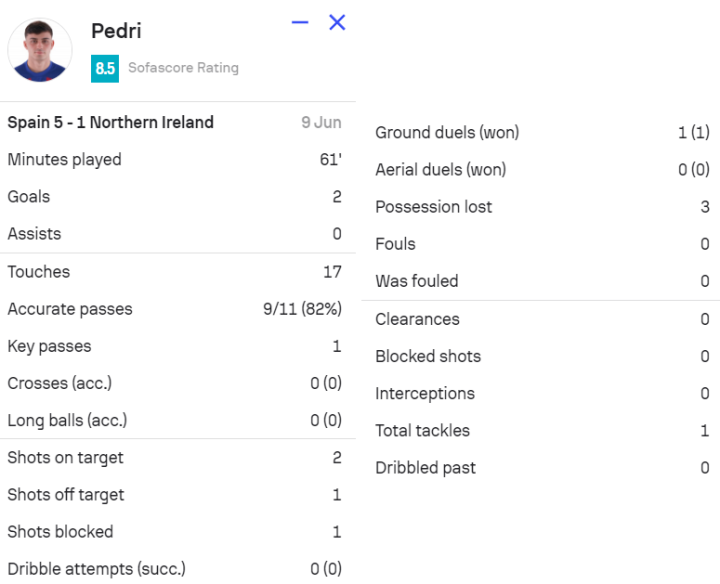The image size is (720, 584).
Task: Select the 9 Jun match date
Action: tap(321, 122)
